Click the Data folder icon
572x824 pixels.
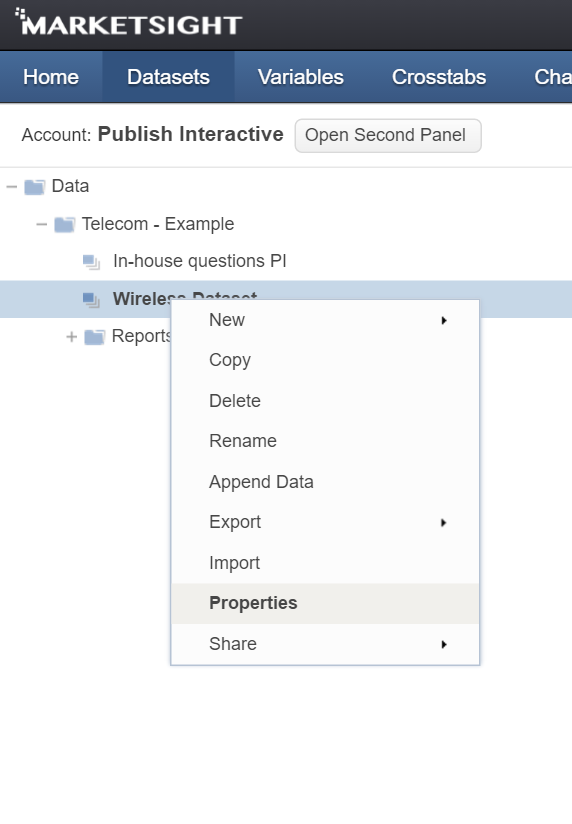pyautogui.click(x=35, y=187)
